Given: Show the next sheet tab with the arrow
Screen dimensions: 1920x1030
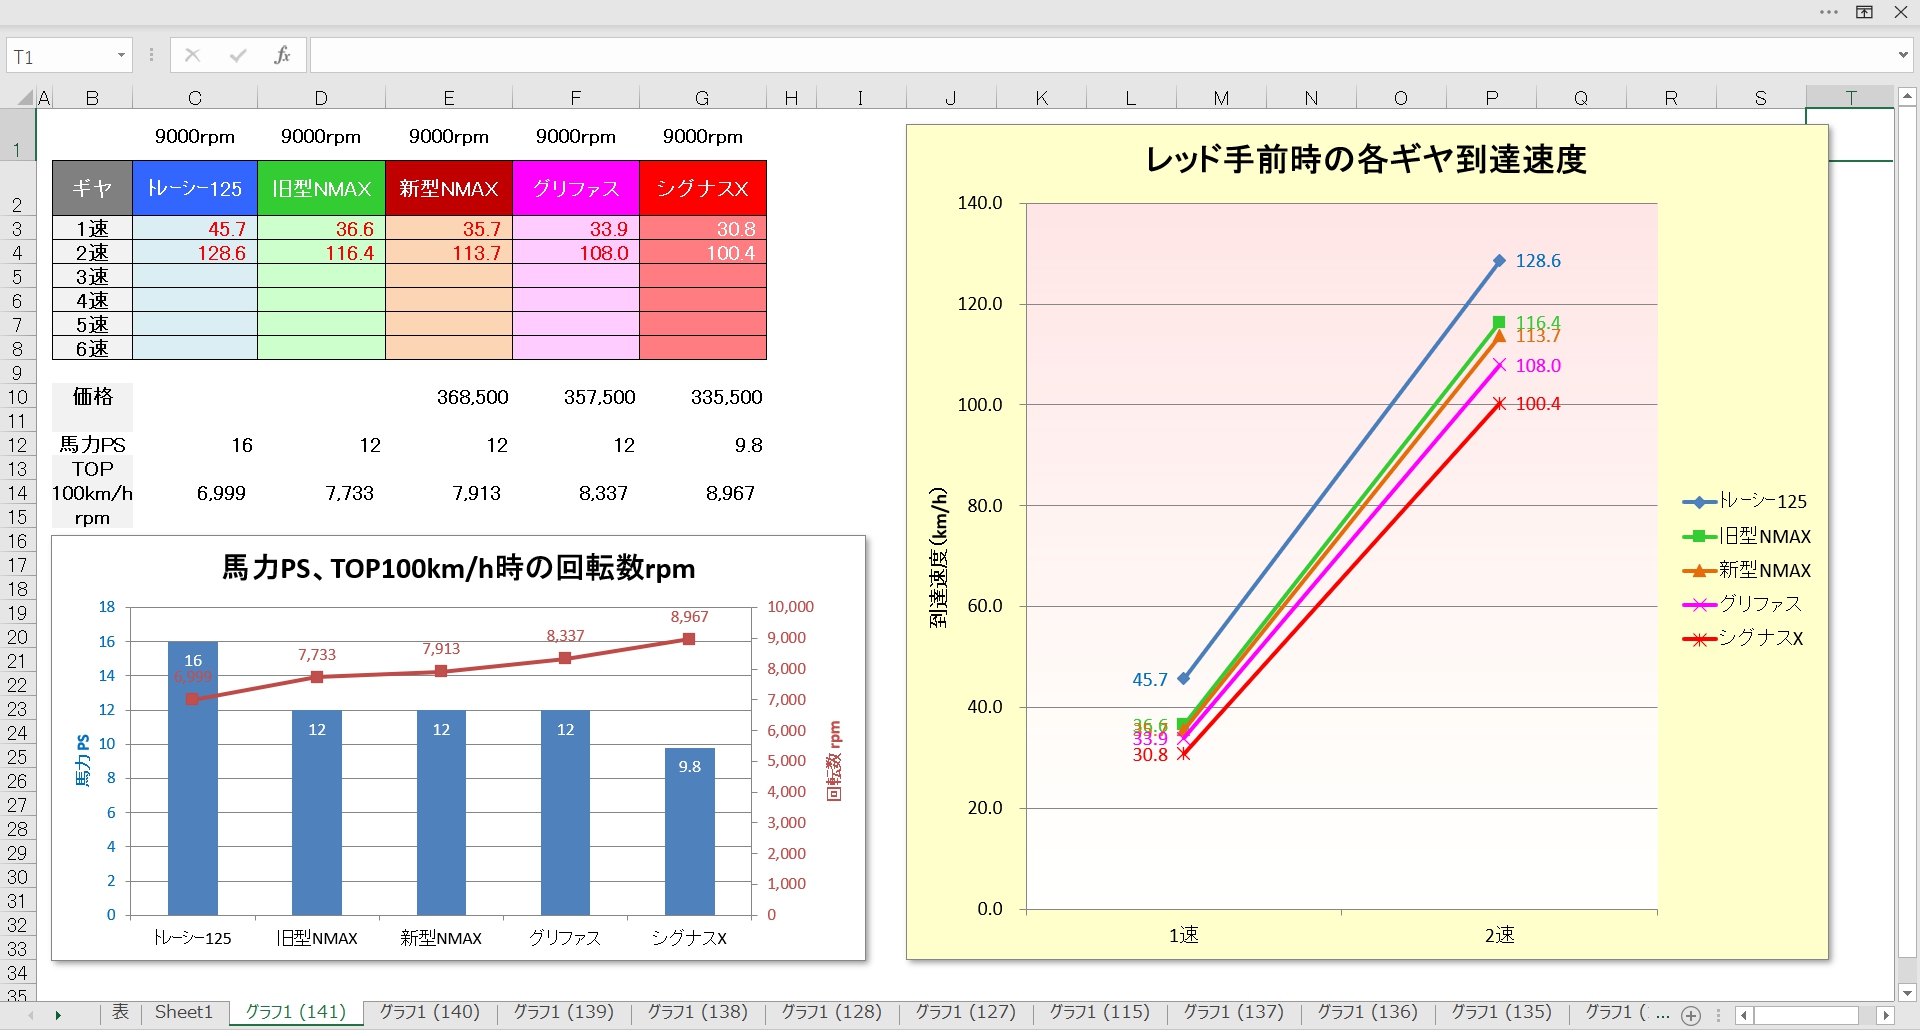Looking at the screenshot, I should click(58, 1015).
